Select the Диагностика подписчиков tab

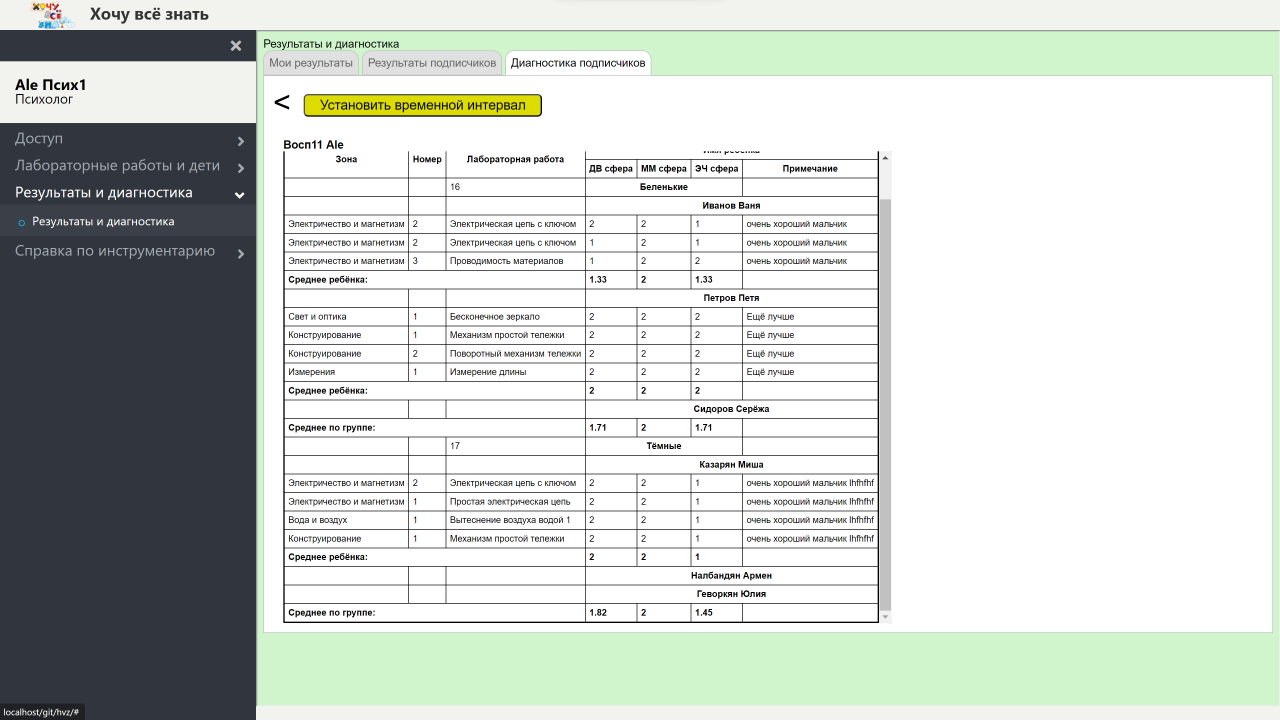tap(577, 63)
